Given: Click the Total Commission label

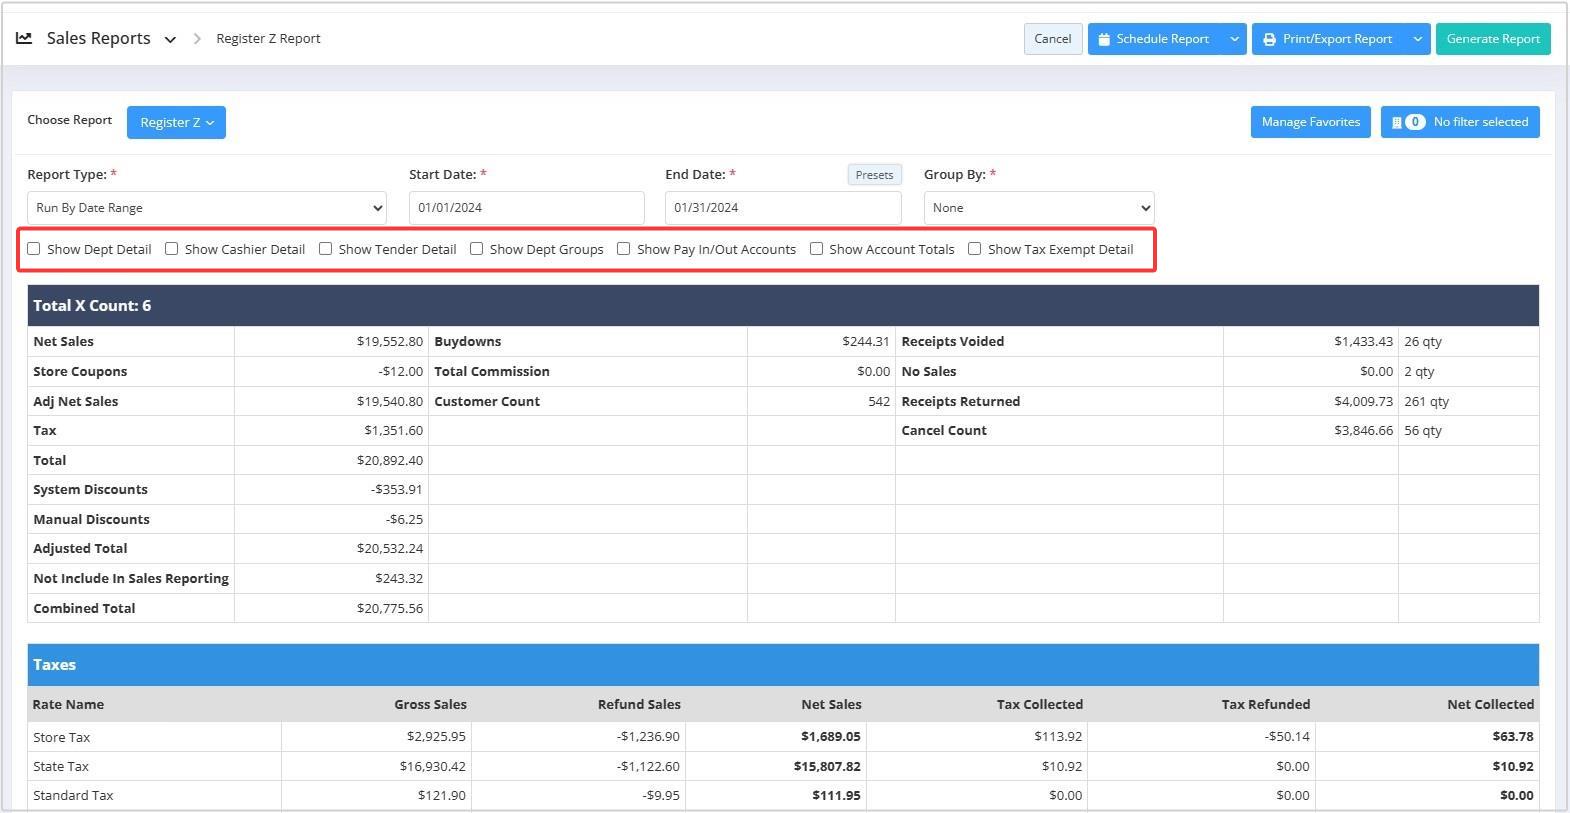Looking at the screenshot, I should click(492, 371).
